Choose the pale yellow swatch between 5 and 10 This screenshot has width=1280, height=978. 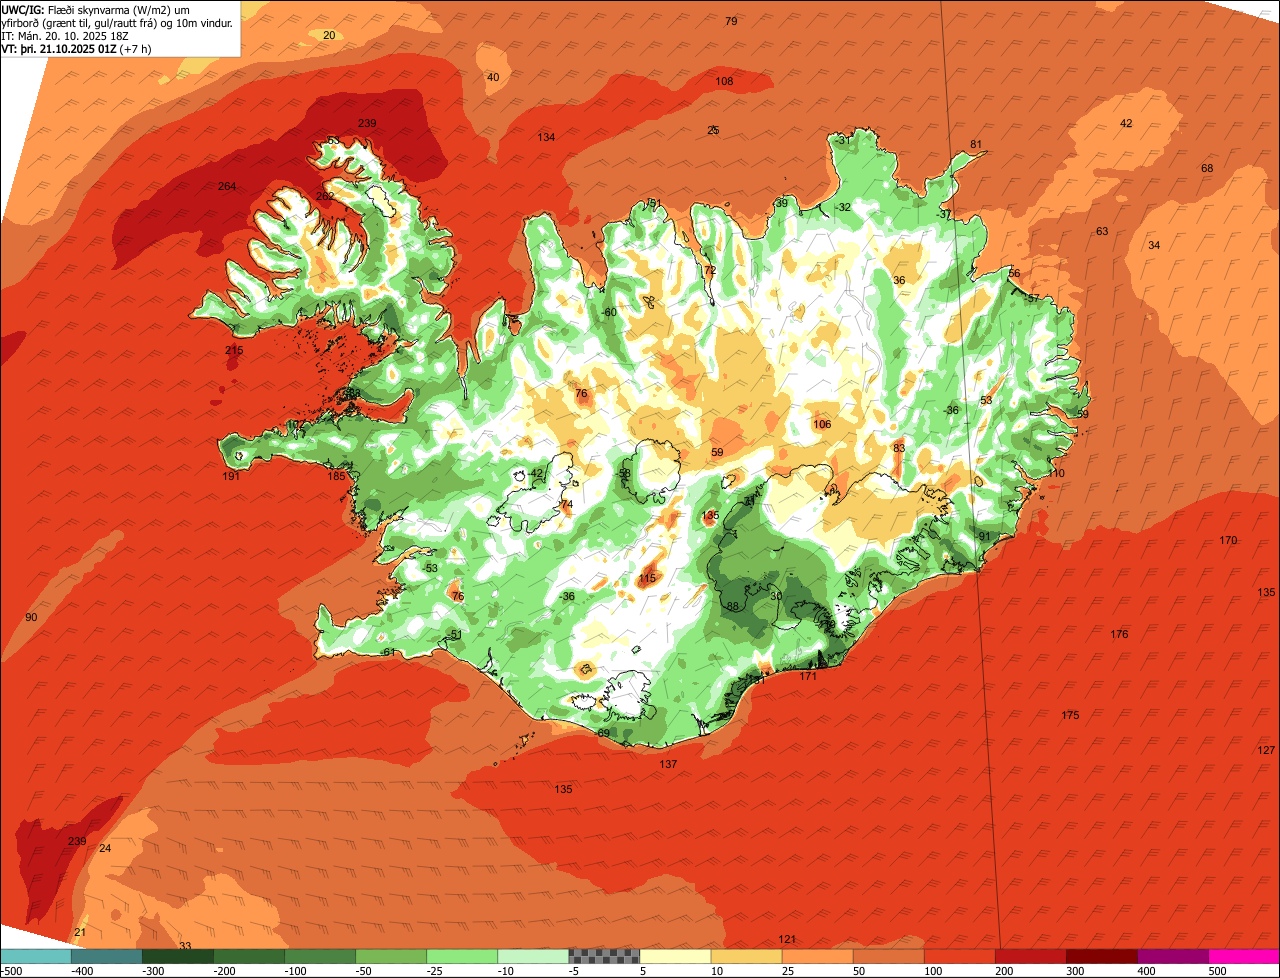coord(675,956)
